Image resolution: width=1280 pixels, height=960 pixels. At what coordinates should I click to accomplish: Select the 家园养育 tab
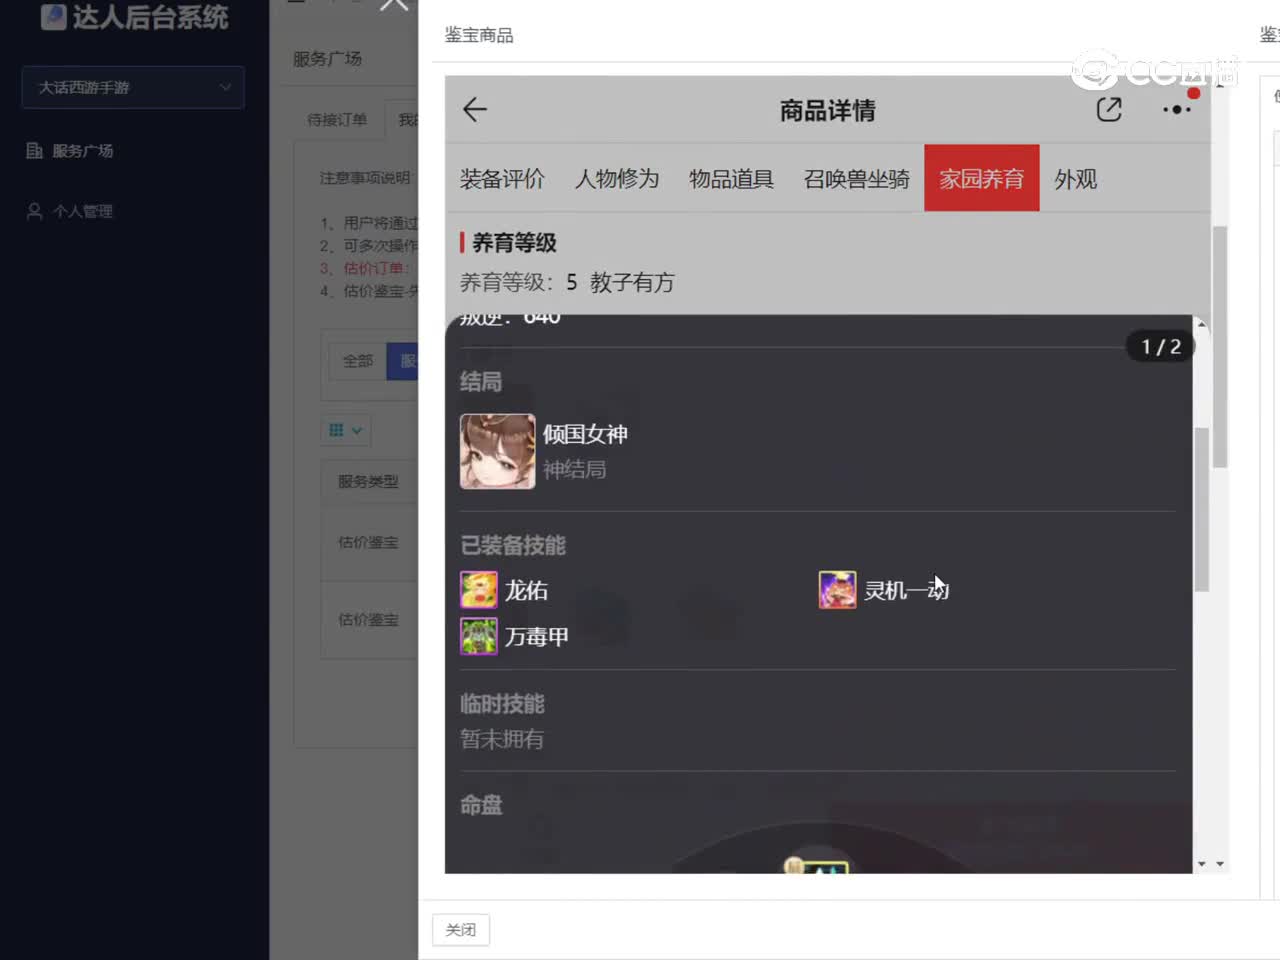pos(982,178)
